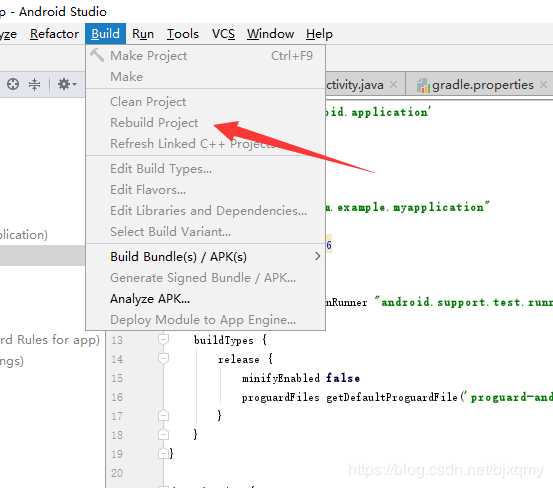Choose Generate Signed Bundle / APK
This screenshot has width=553, height=488.
(205, 278)
